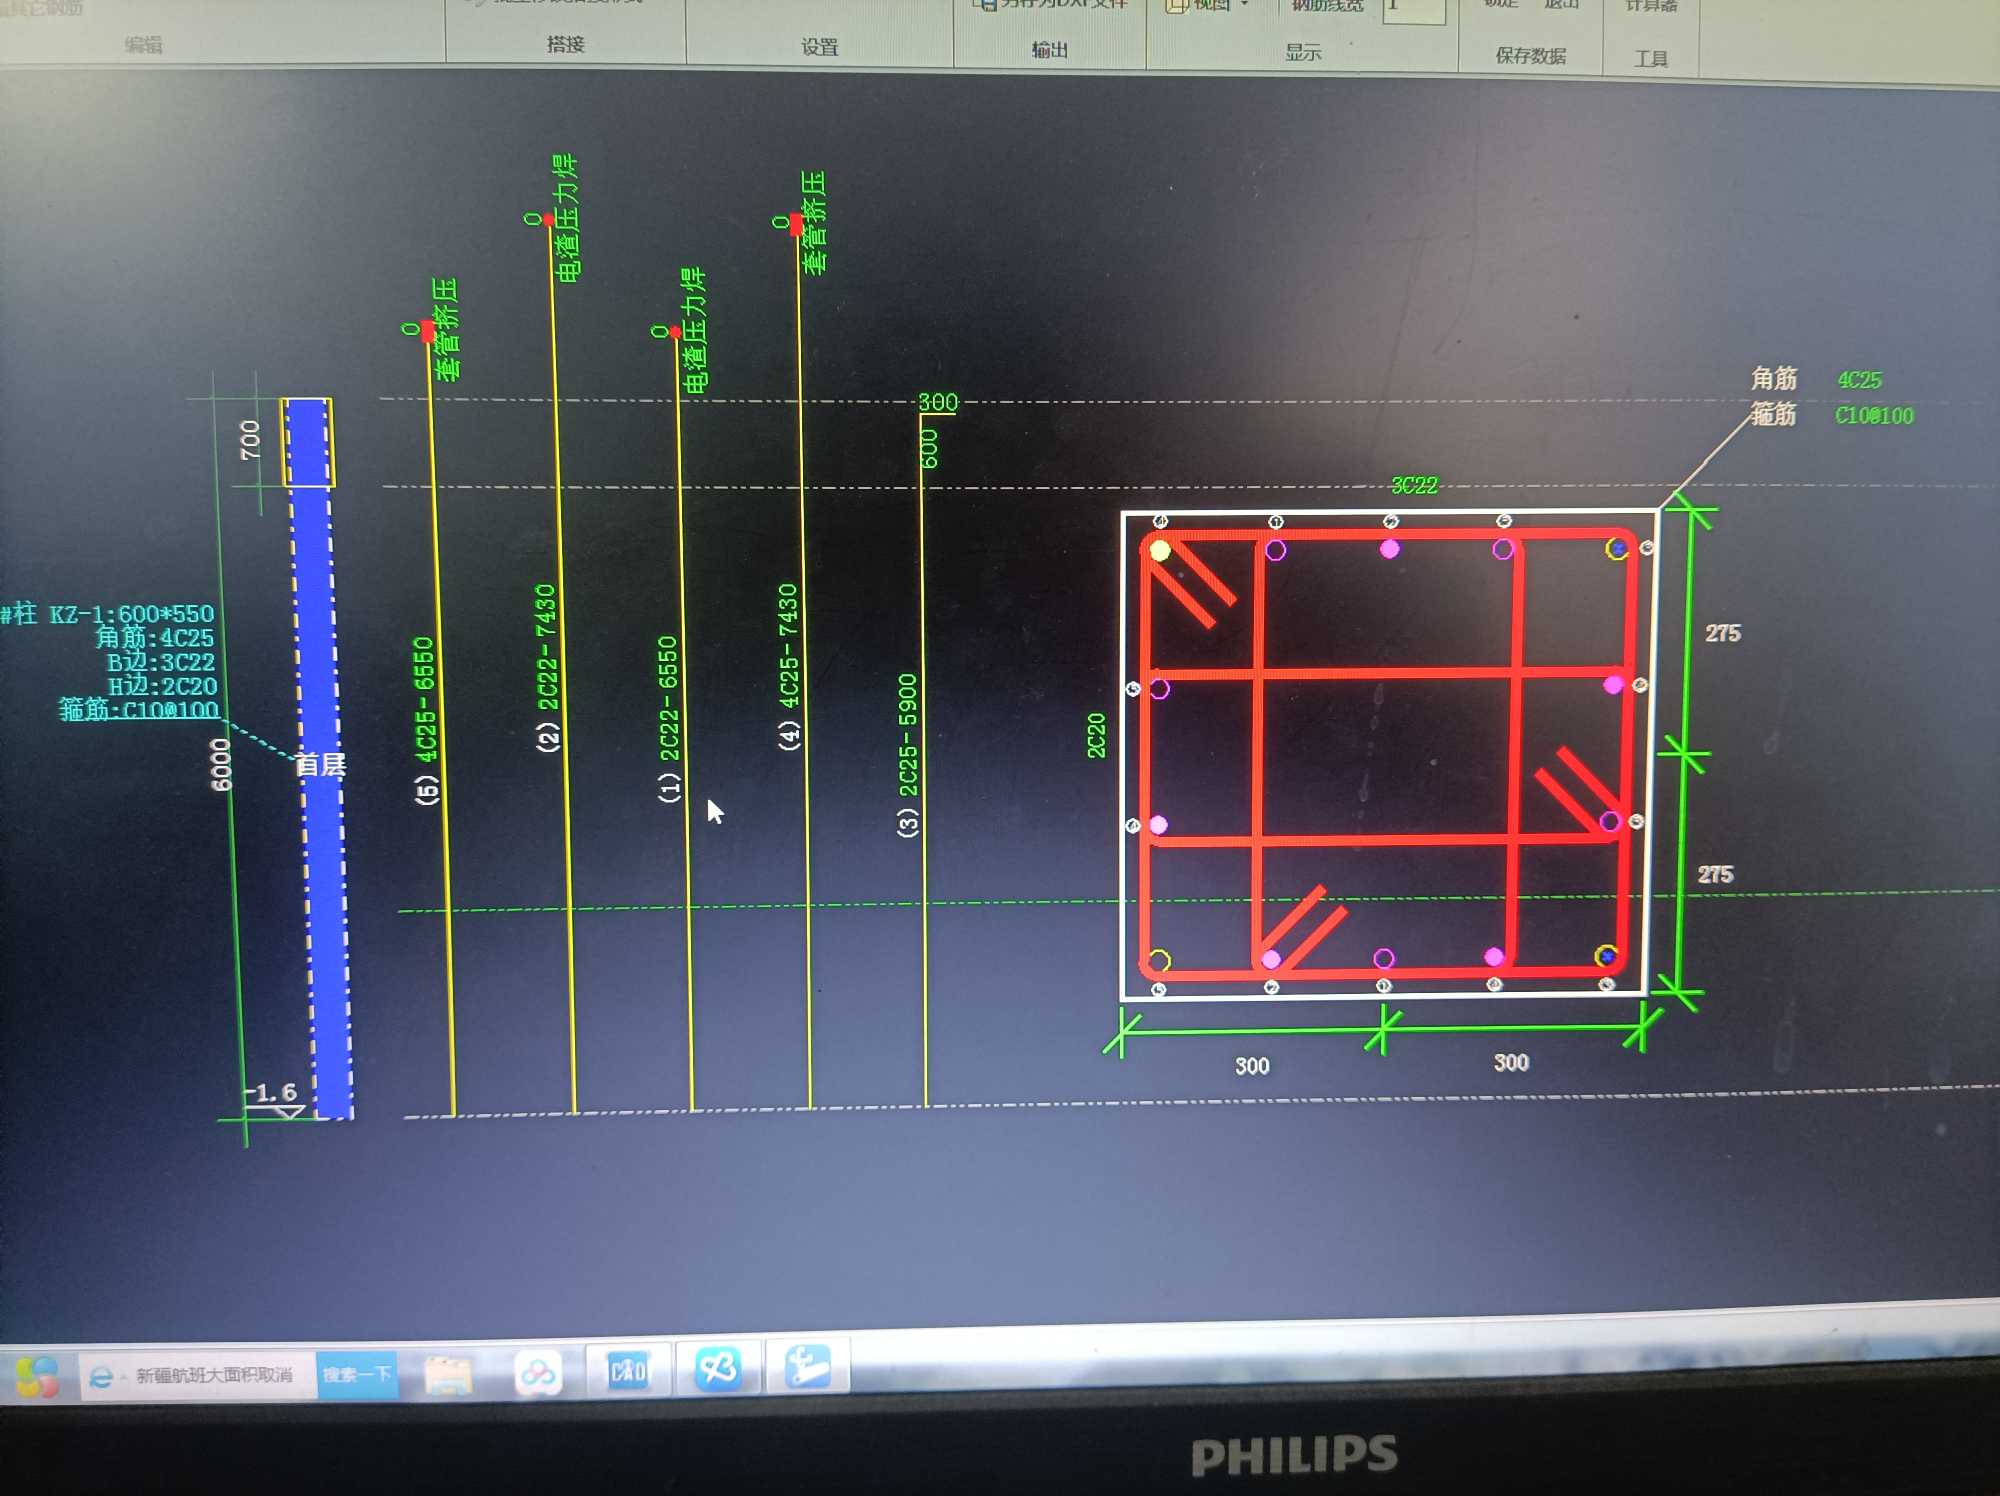Click the 箍筋 C10@100 legend value
Viewport: 2000px width, 1496px height.
coord(1874,415)
